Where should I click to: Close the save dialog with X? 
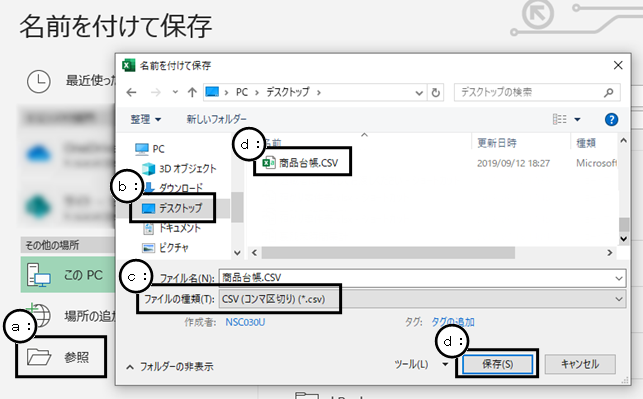coord(618,65)
